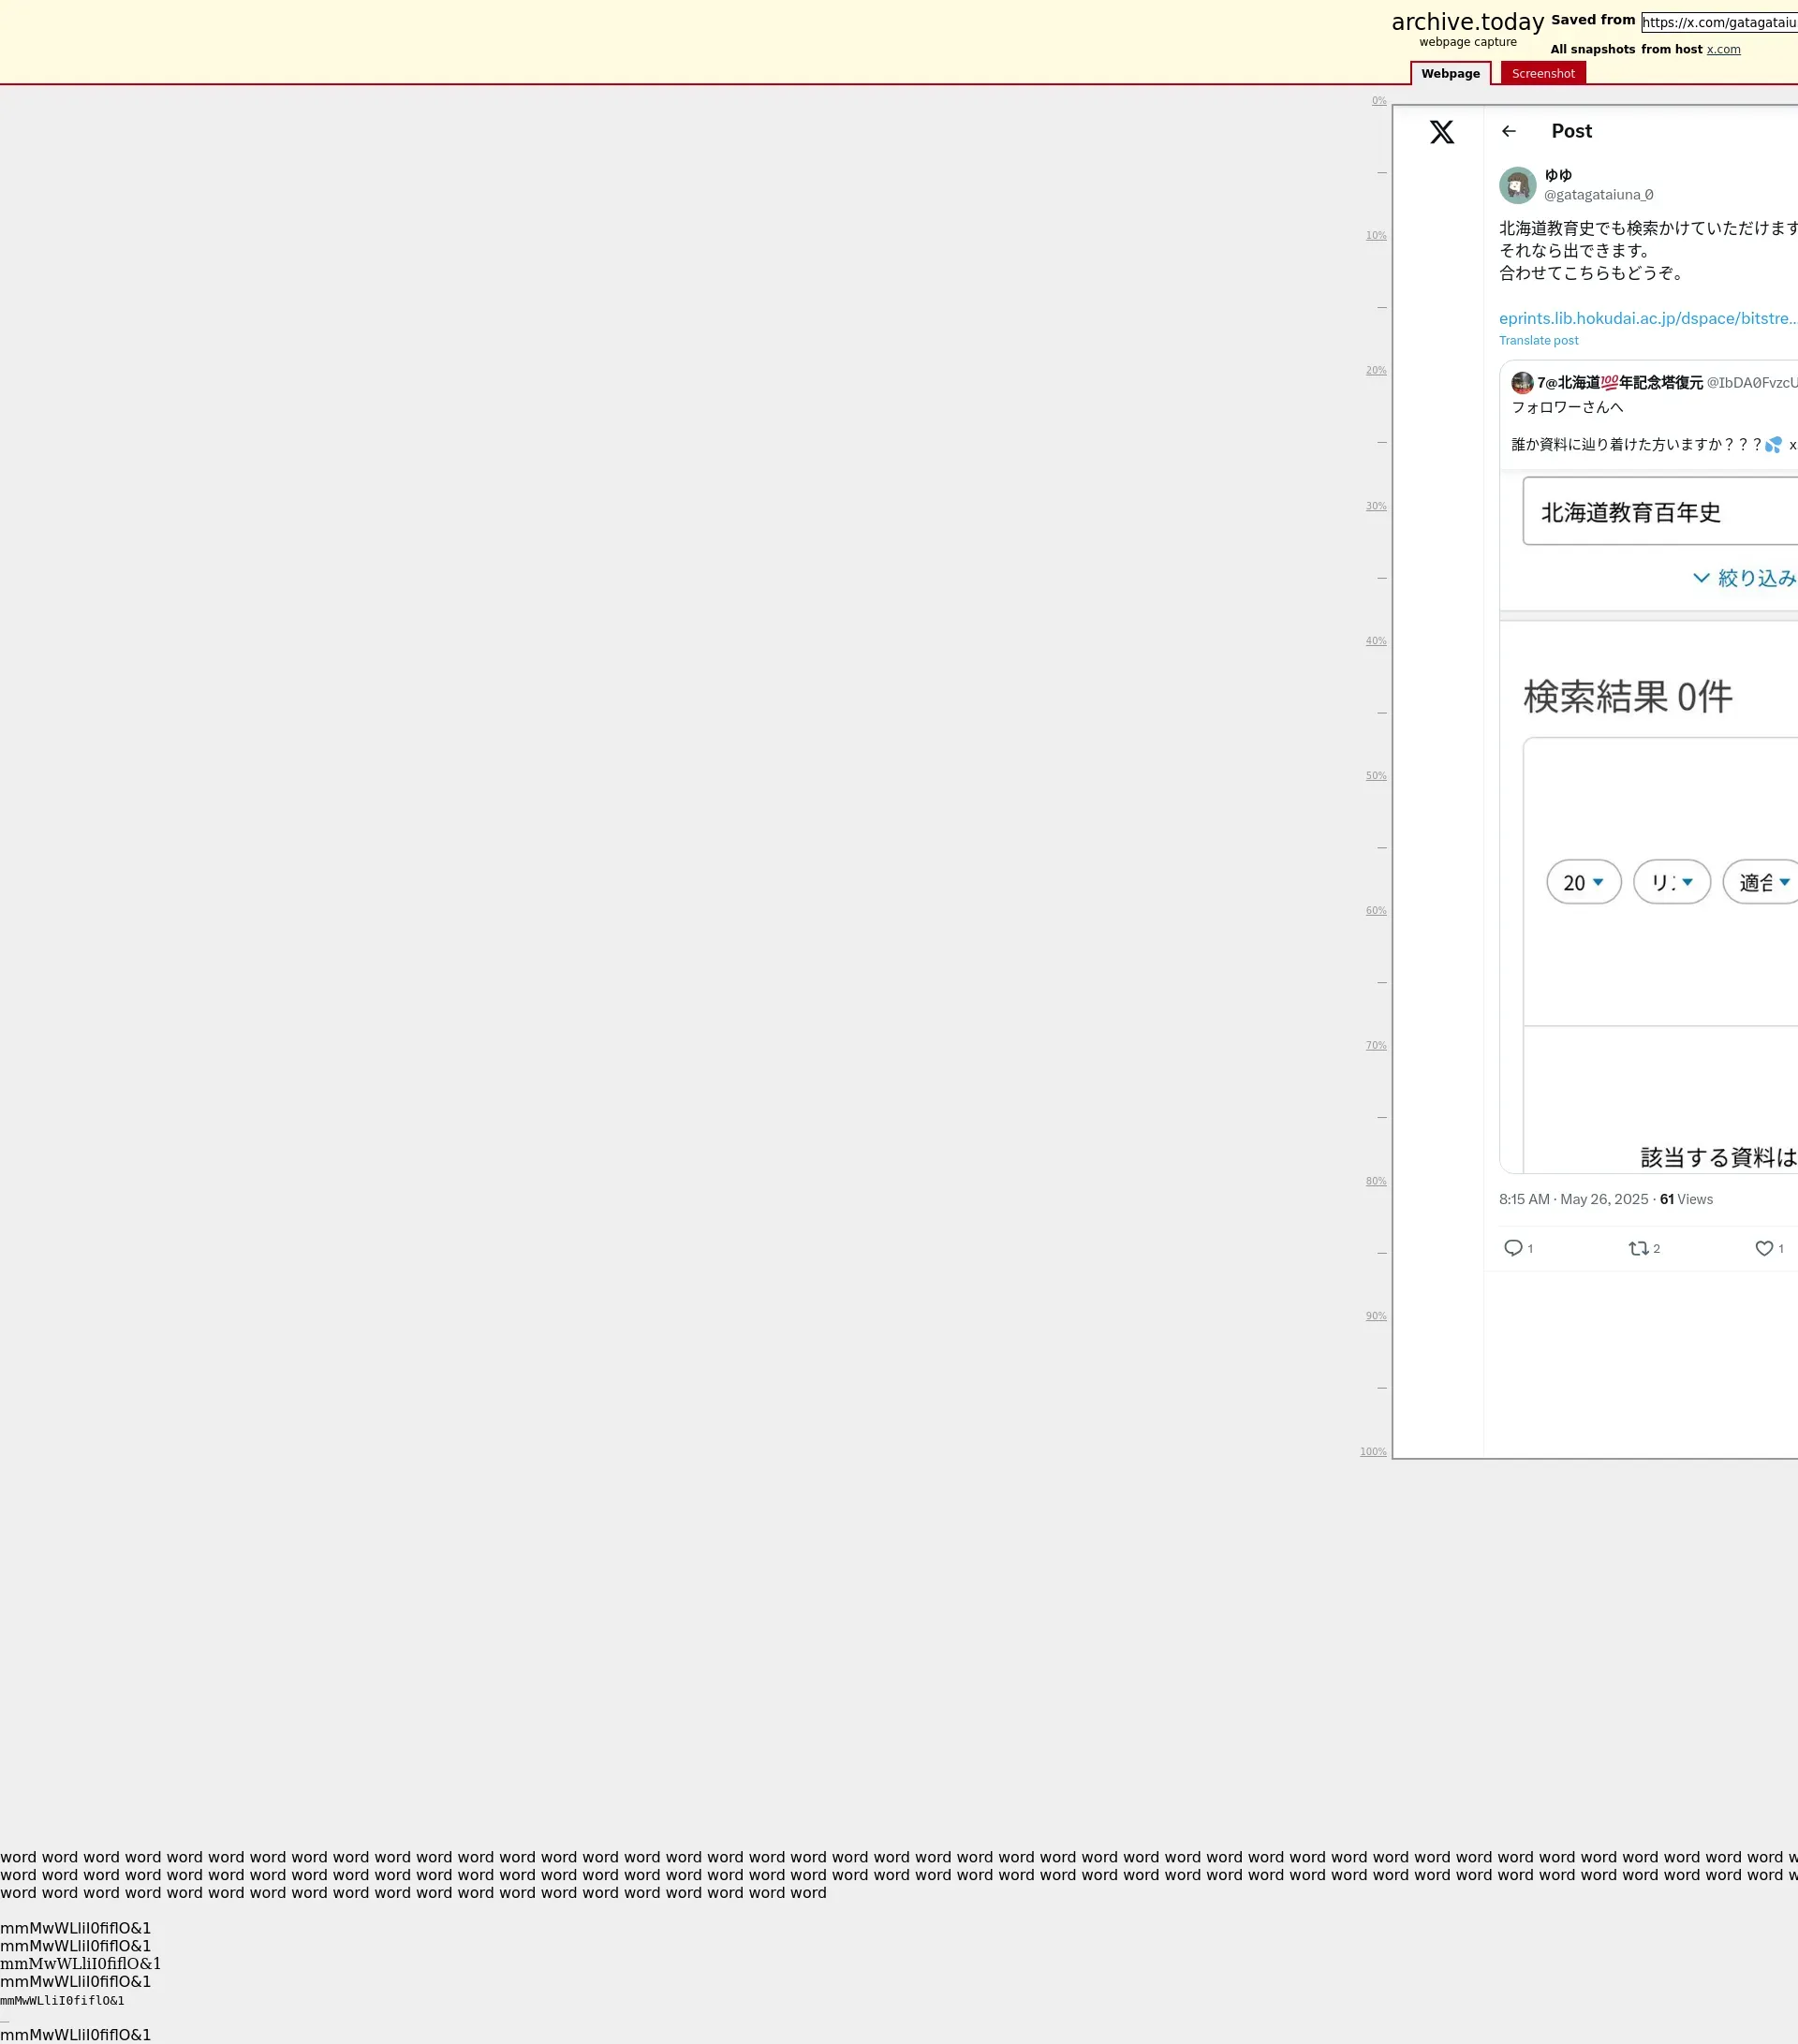Open the x.com host snapshots link
This screenshot has height=2044, width=1798.
1723,49
